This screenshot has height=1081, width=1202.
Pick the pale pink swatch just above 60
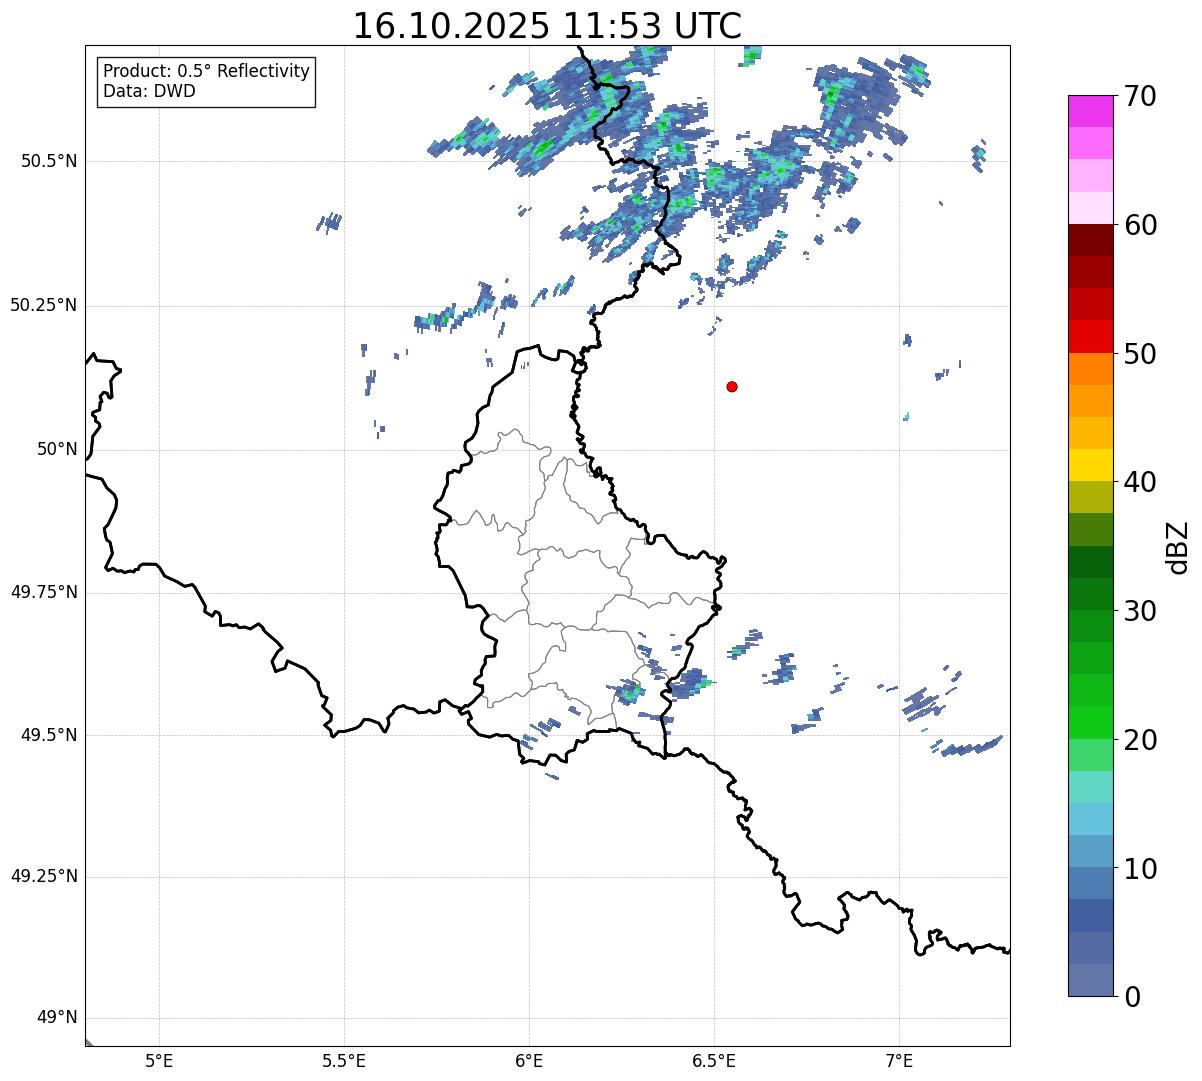(x=1091, y=208)
